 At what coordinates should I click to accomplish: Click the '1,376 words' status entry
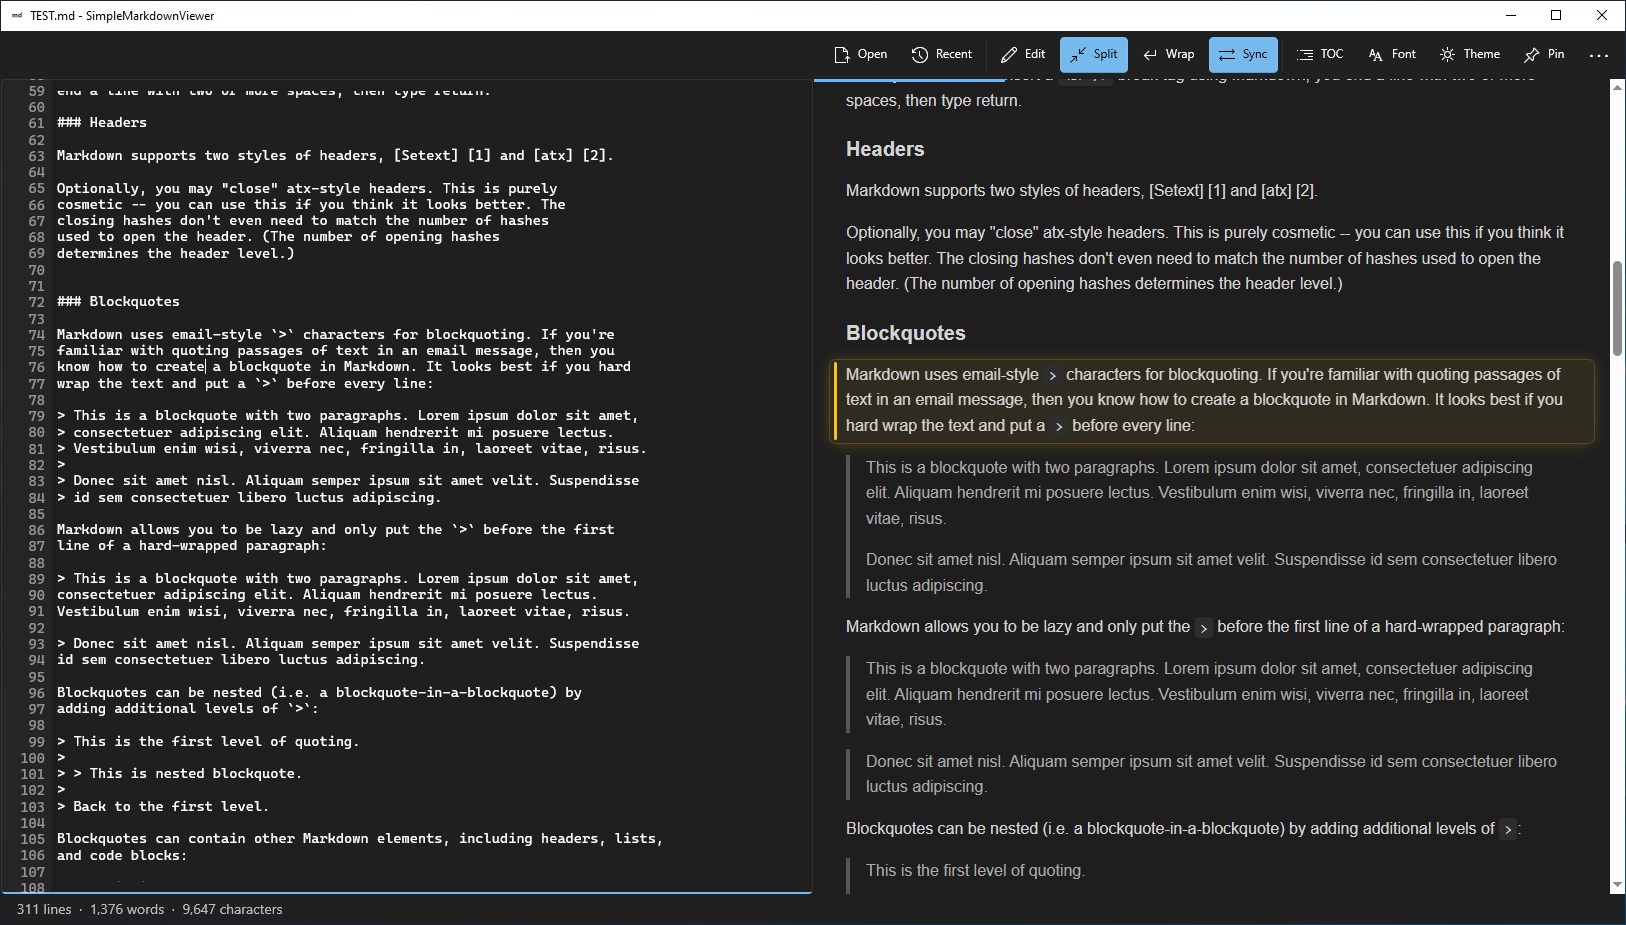[127, 909]
